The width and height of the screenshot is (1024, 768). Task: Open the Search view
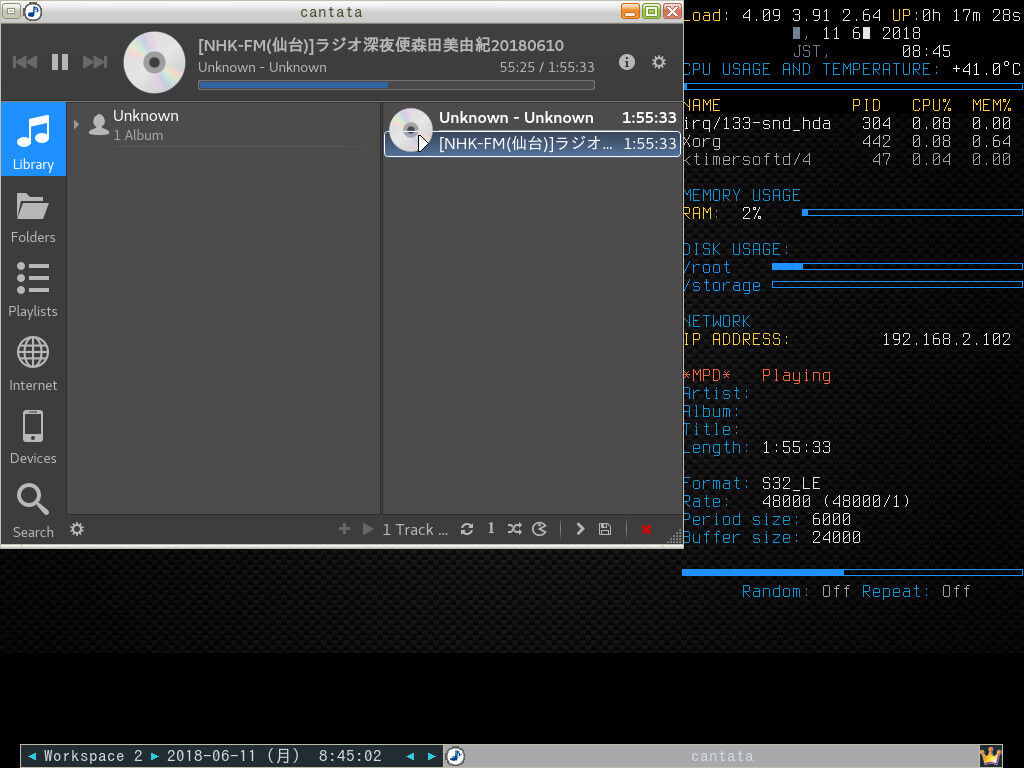pos(33,511)
